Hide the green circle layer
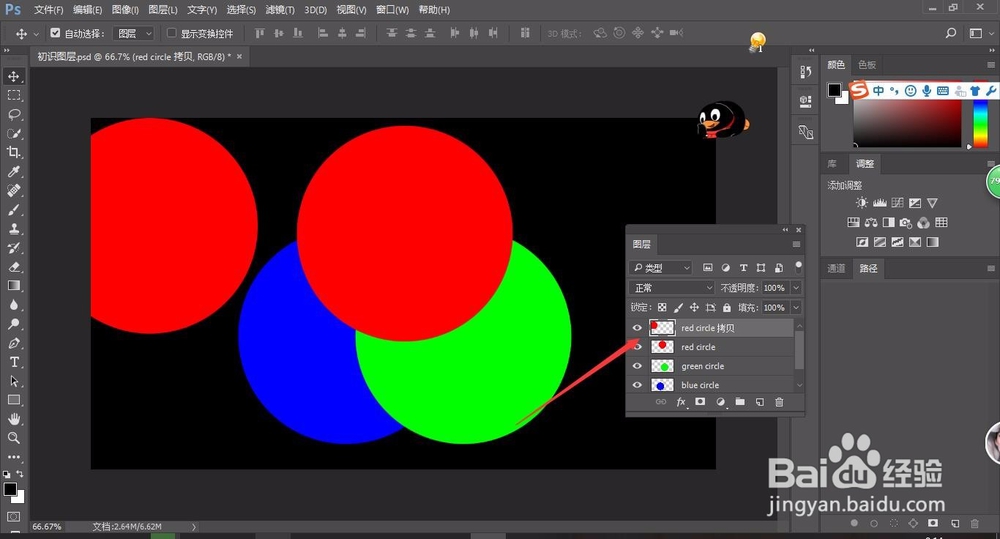Viewport: 1000px width, 539px height. [x=637, y=366]
